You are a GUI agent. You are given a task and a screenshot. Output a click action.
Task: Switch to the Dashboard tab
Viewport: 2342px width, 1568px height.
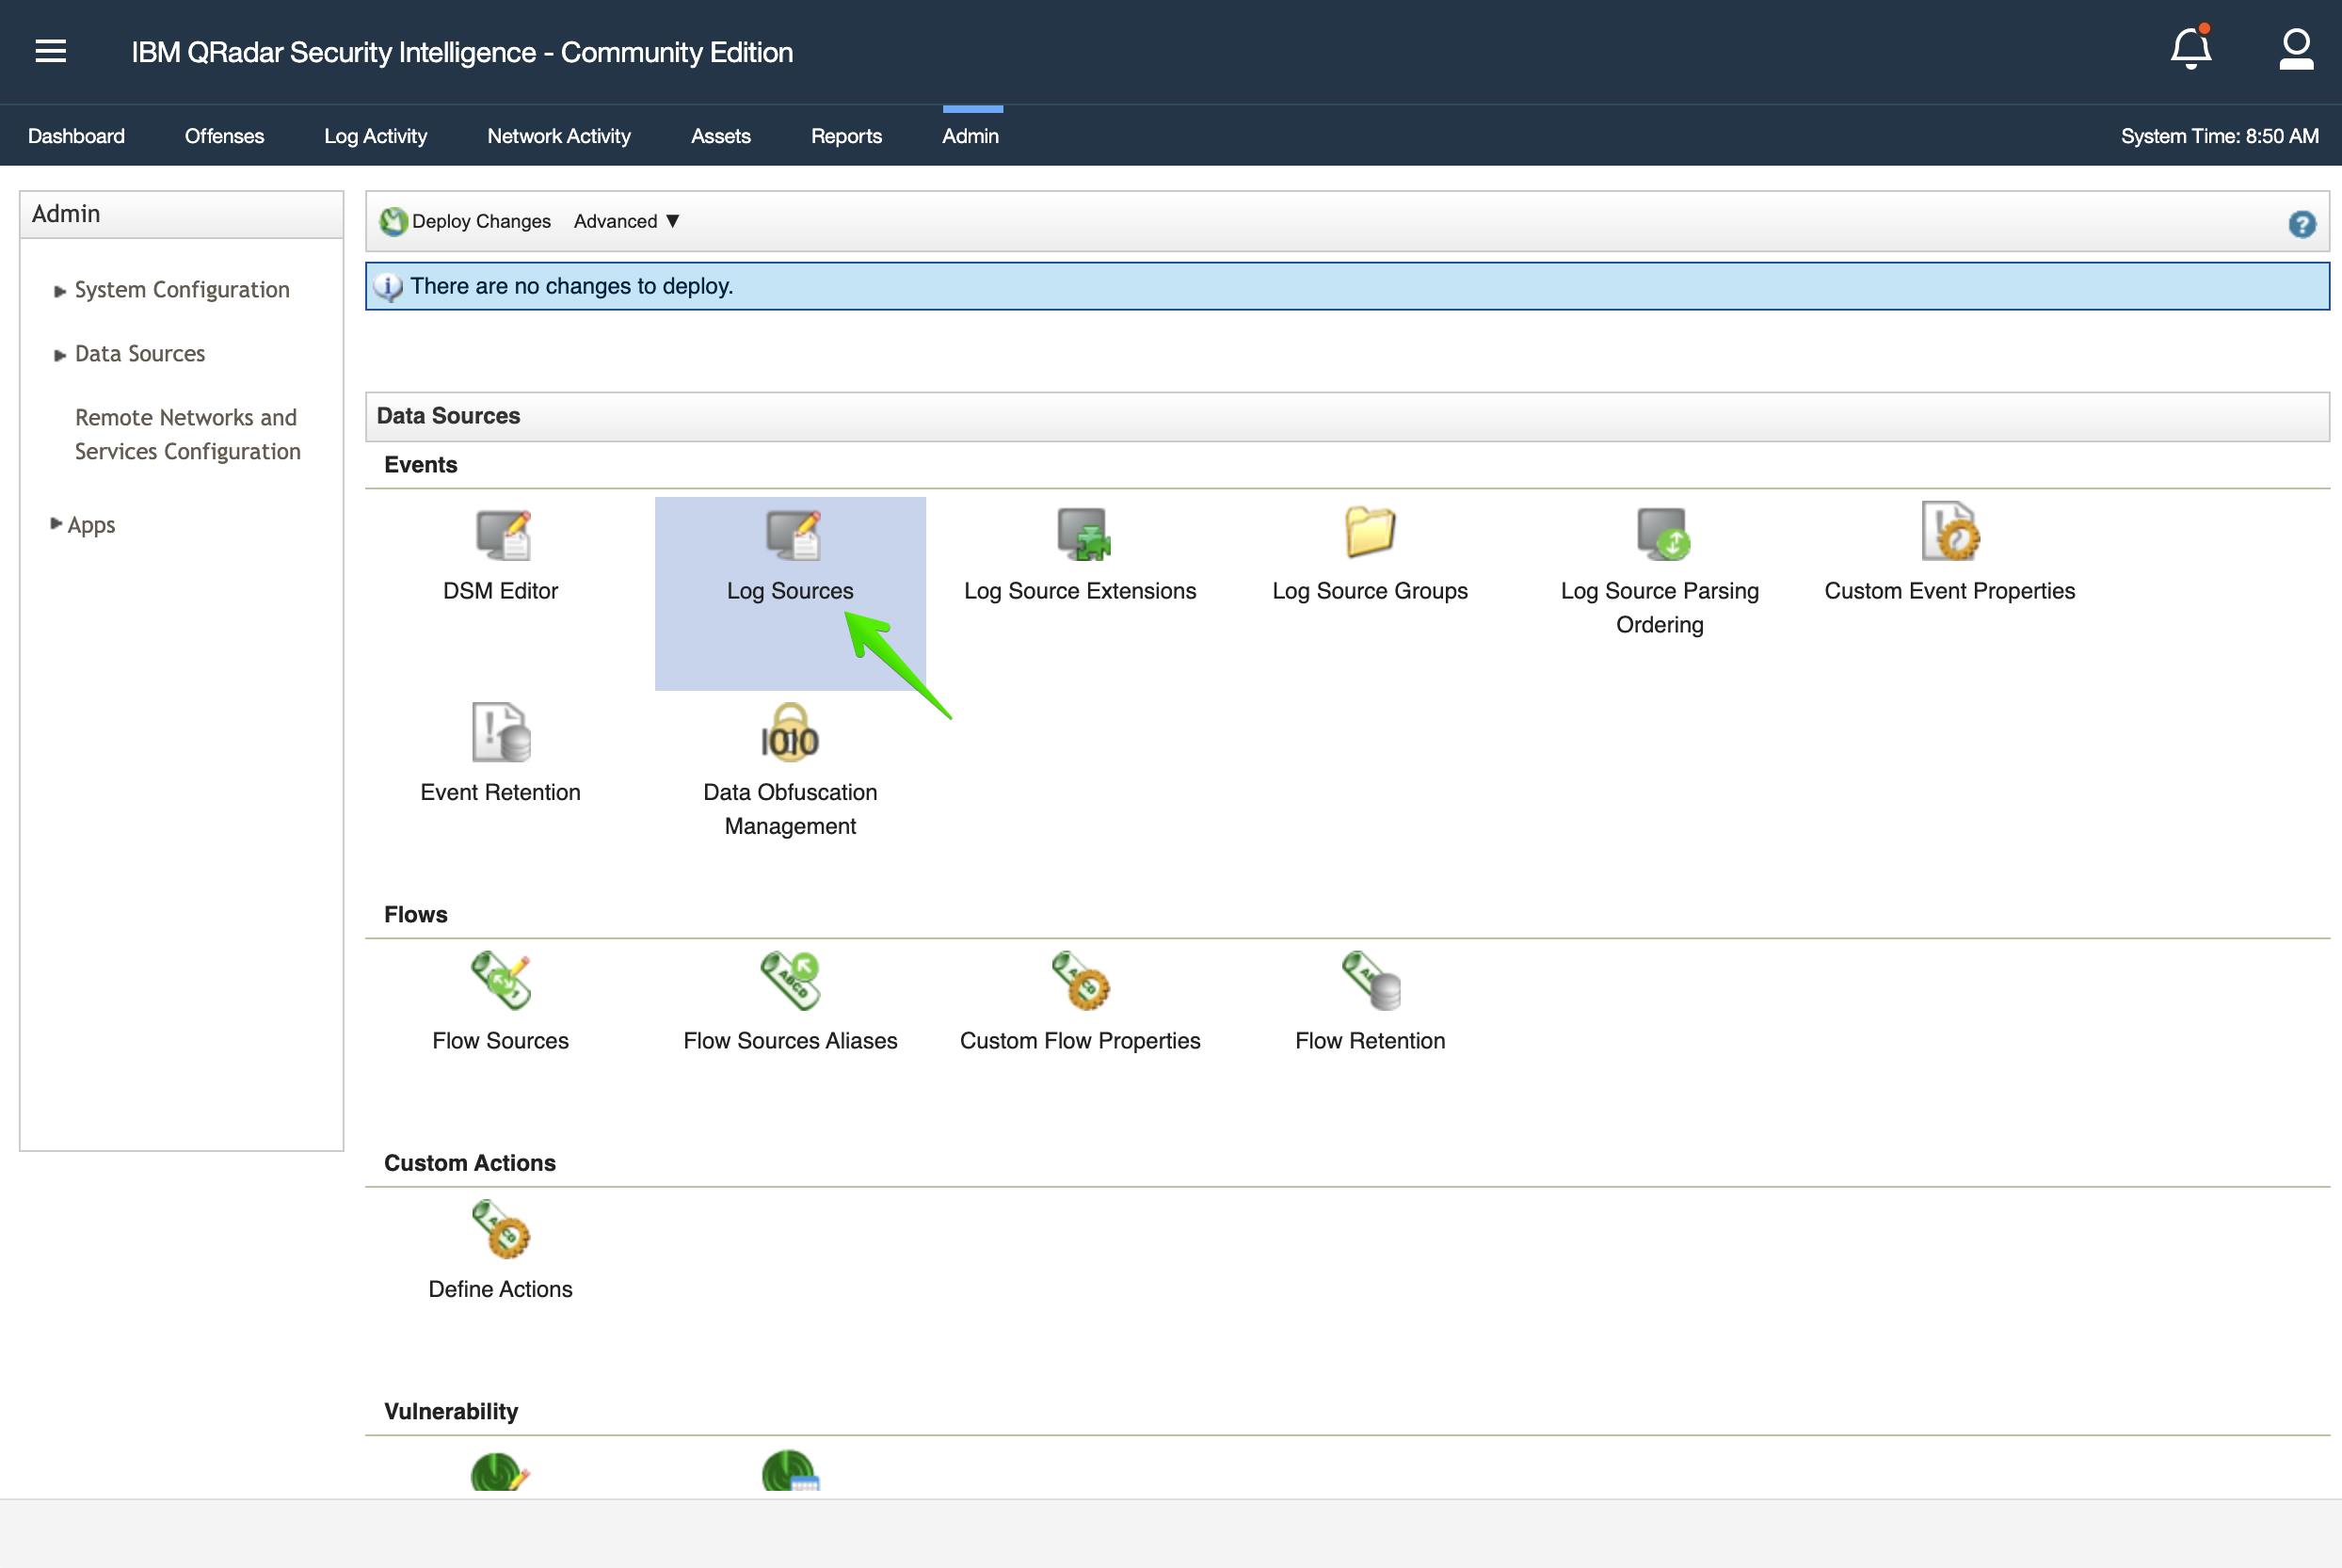76,136
